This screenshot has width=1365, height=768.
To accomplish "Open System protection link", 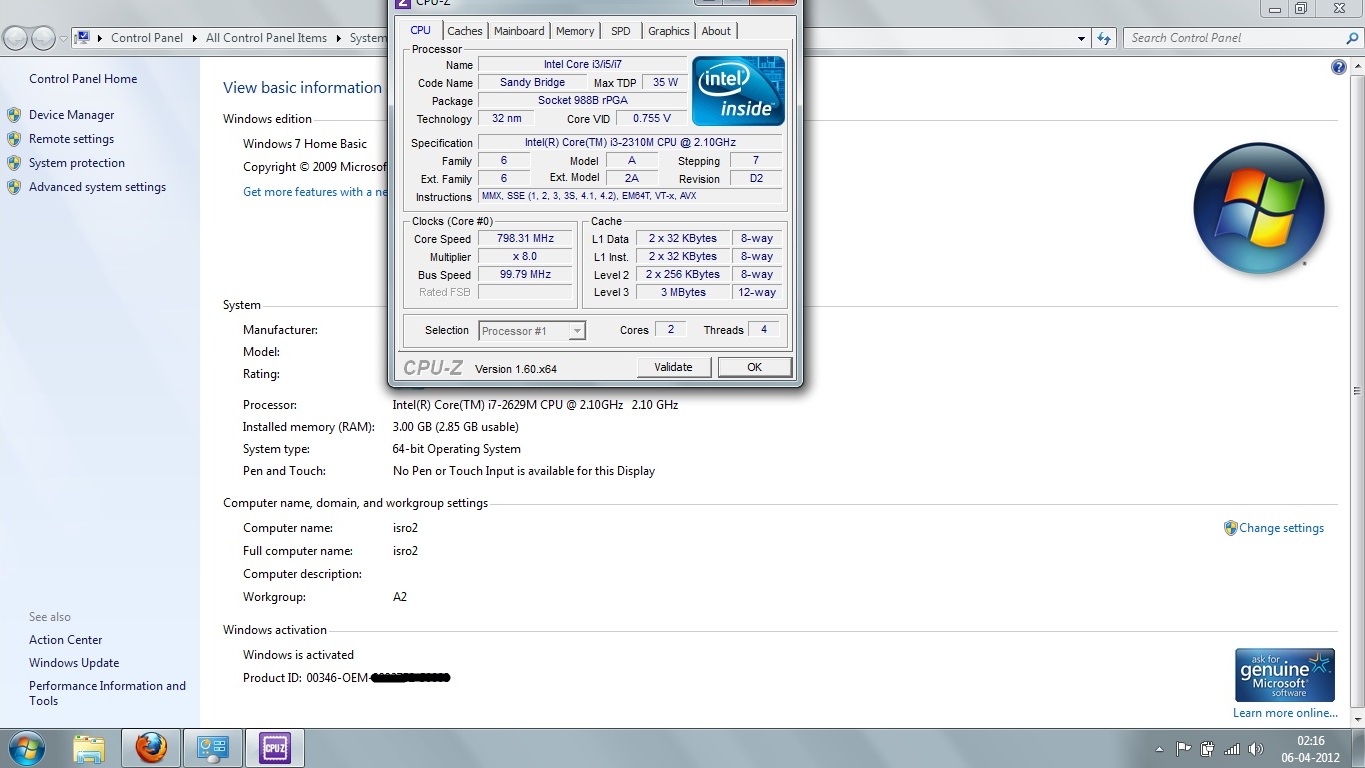I will click(77, 163).
